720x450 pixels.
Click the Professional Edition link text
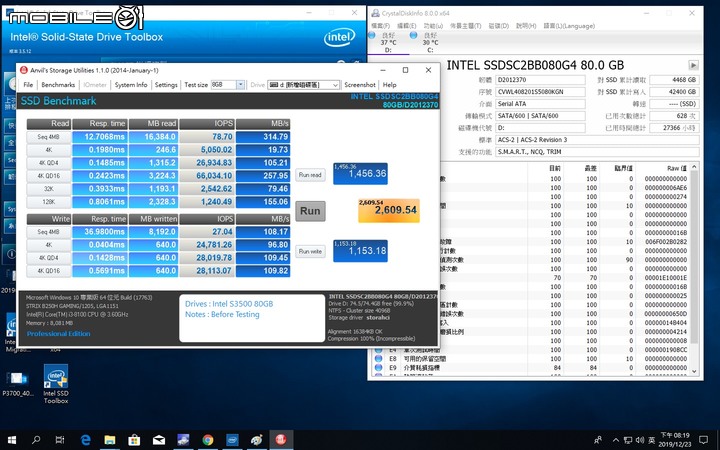click(x=58, y=334)
